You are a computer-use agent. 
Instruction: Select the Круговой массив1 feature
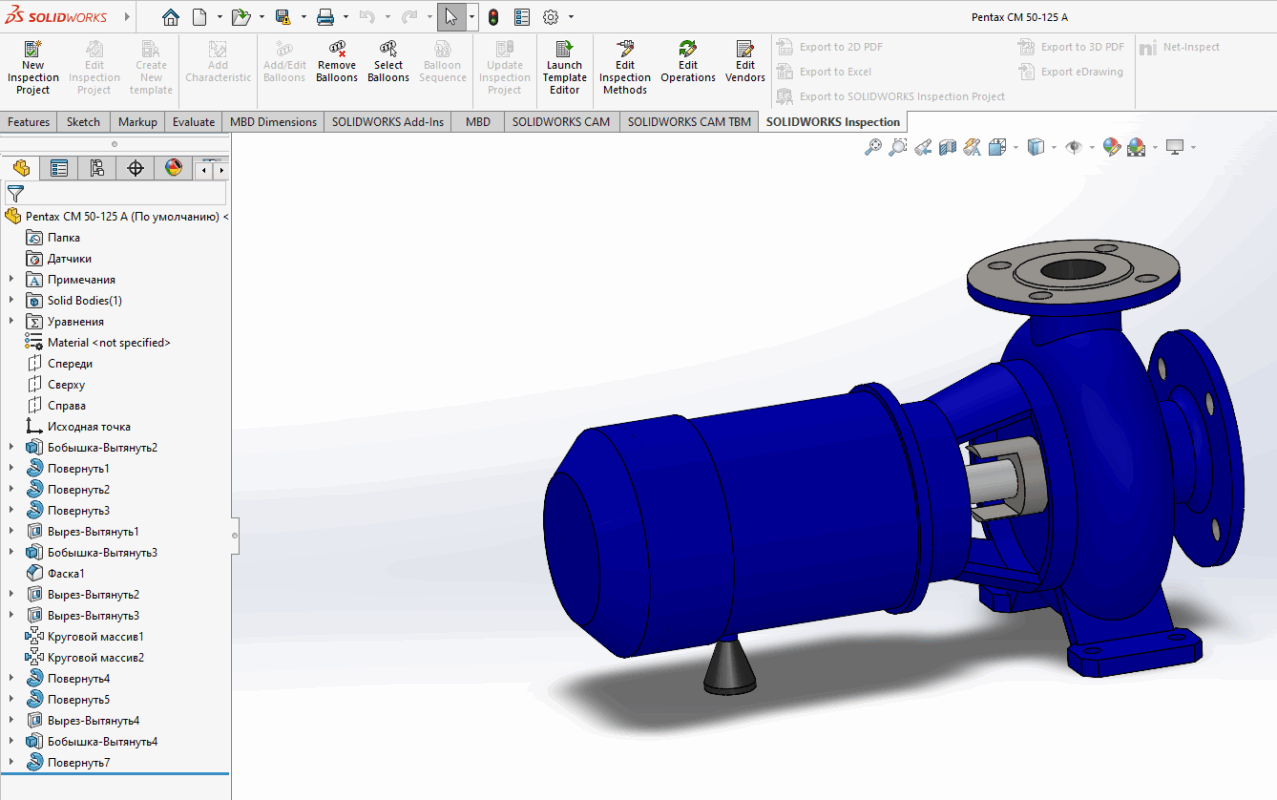(85, 637)
